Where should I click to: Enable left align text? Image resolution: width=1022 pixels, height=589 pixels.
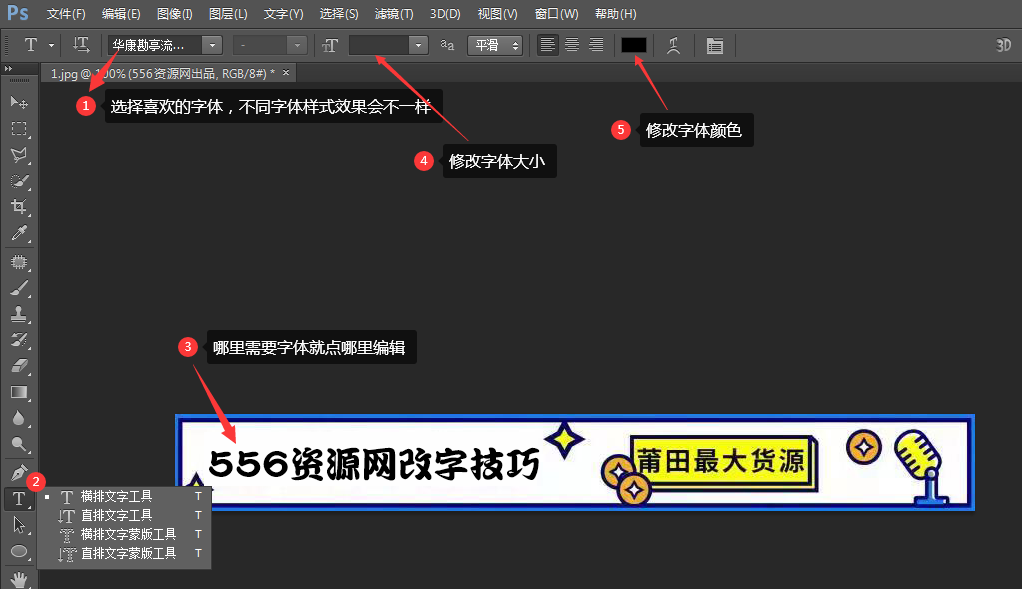(548, 45)
